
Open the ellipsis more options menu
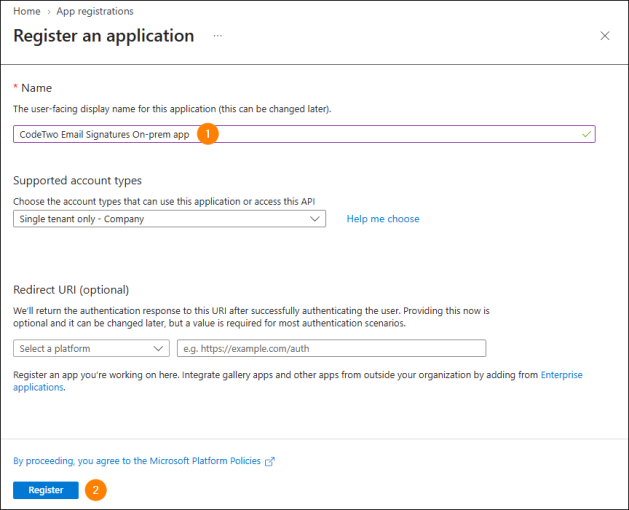pos(217,36)
